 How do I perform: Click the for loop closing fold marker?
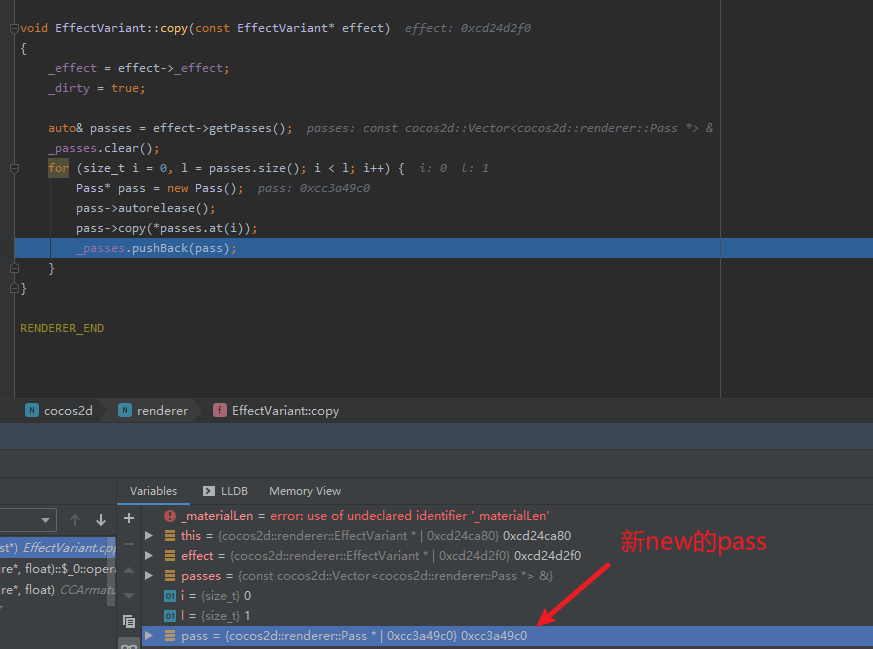coord(14,268)
